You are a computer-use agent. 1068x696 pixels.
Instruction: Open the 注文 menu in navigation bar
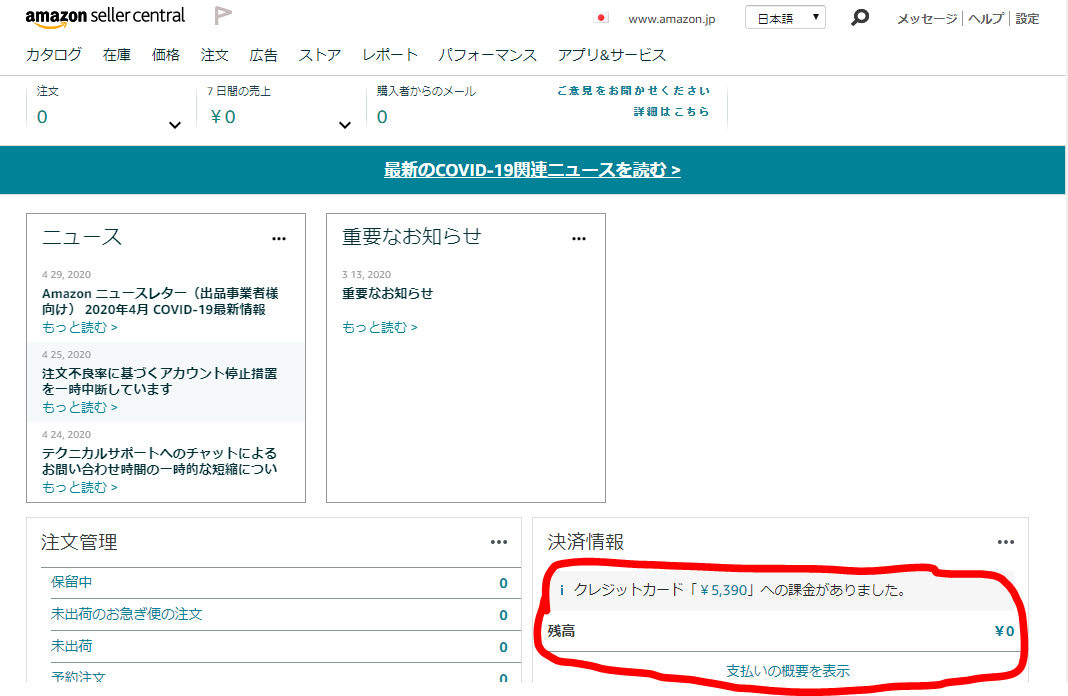215,55
